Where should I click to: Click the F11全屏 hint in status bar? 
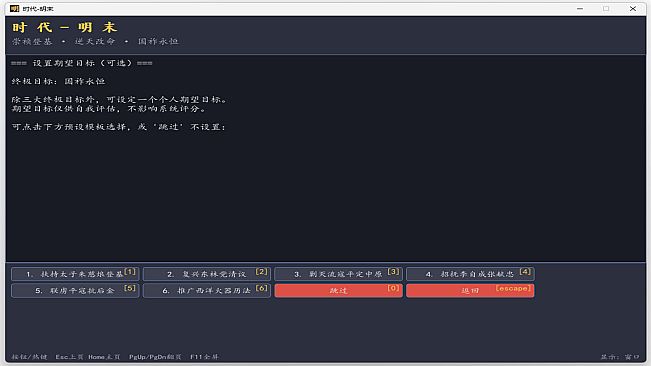tap(204, 357)
